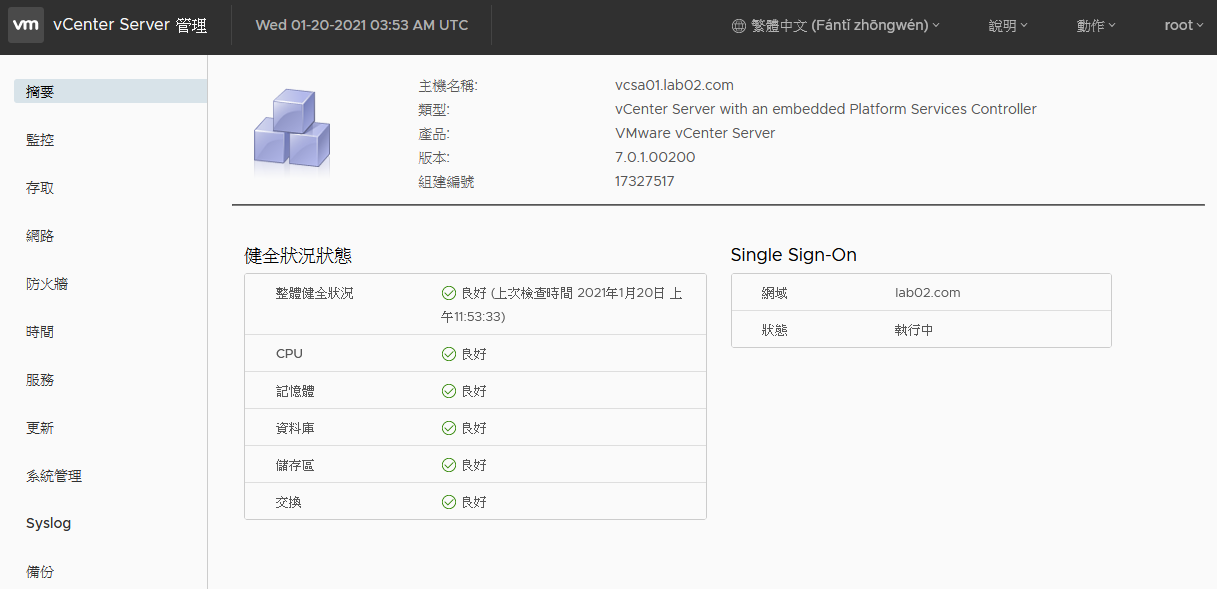
Task: Open the 繁體中文 language dropdown
Action: click(836, 26)
